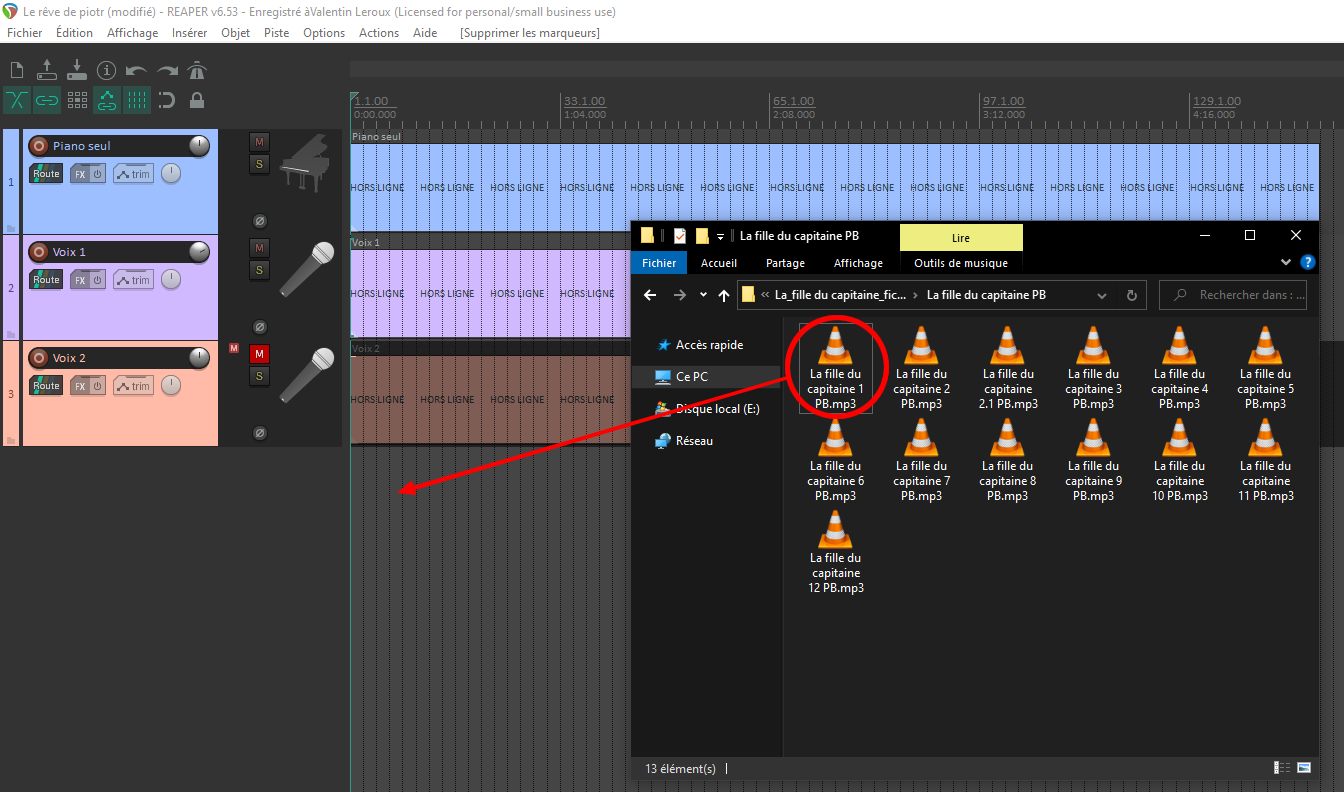
Task: Select the file La fille du capitaine 6 PB.mp3
Action: (x=835, y=460)
